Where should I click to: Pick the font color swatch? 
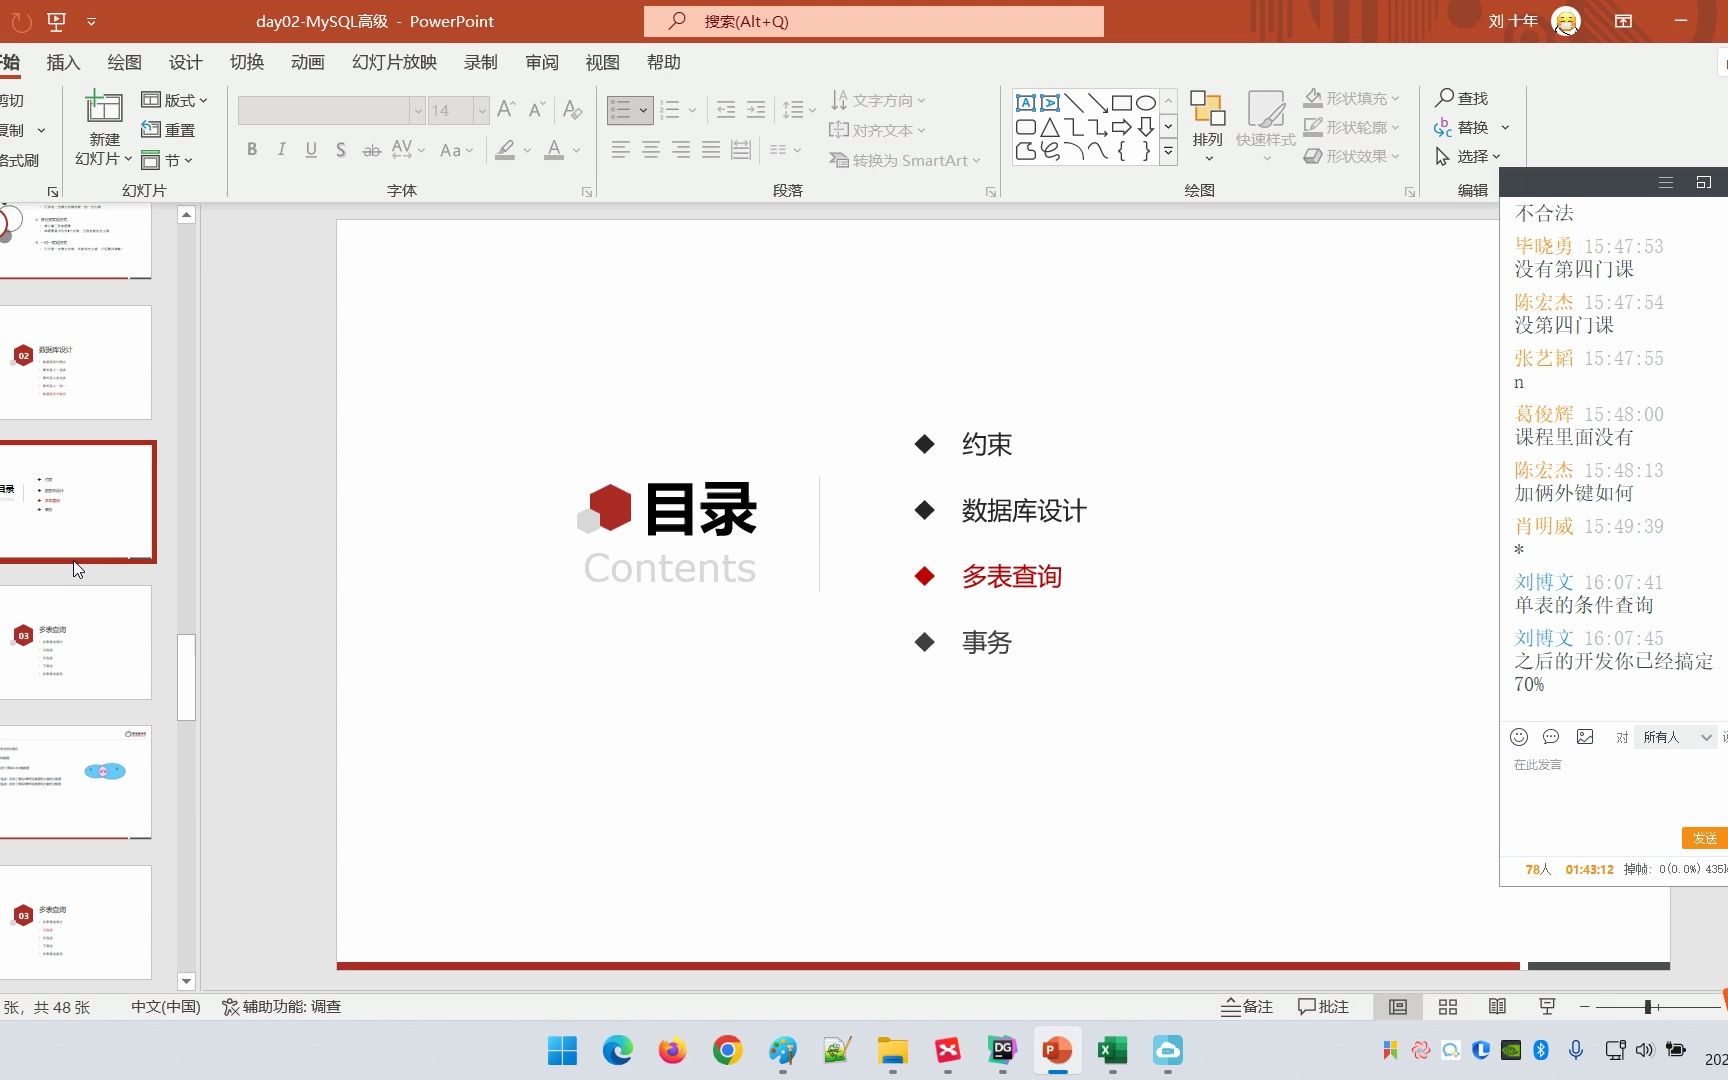click(x=554, y=150)
